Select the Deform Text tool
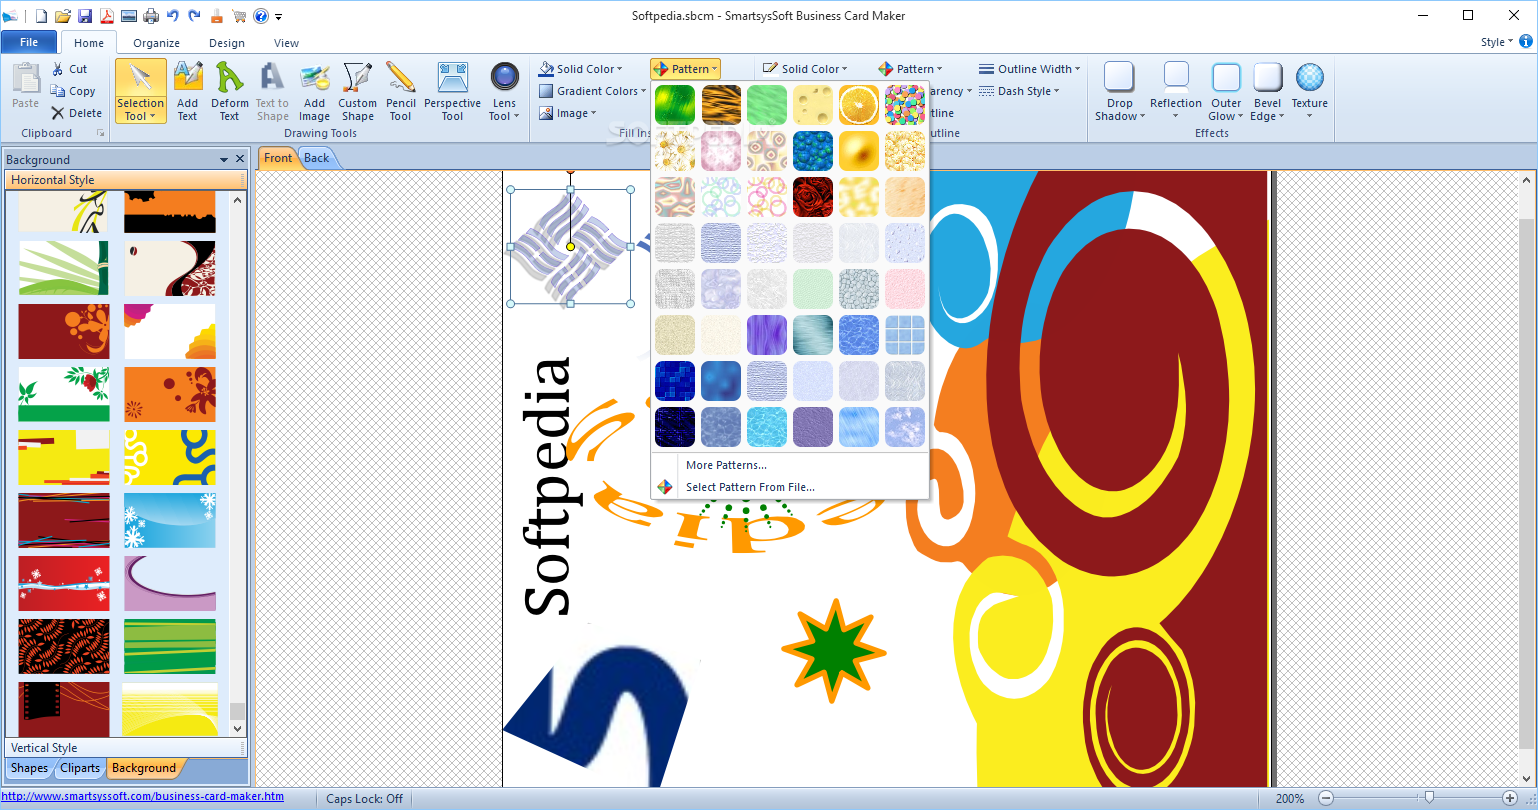 coord(230,90)
